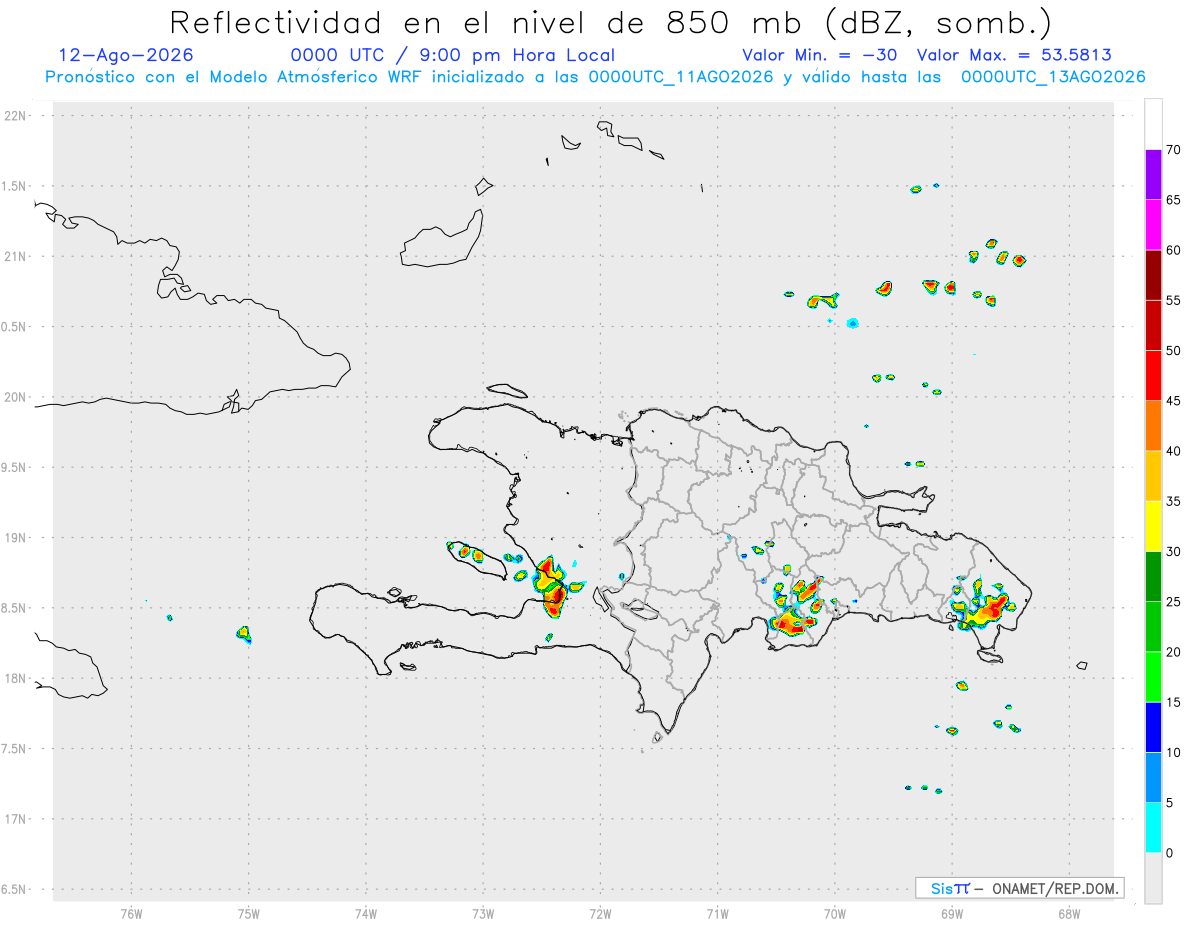Screen dimensions: 1200x927
Task: Click the colorbar tick label "30"
Action: [x=1174, y=552]
